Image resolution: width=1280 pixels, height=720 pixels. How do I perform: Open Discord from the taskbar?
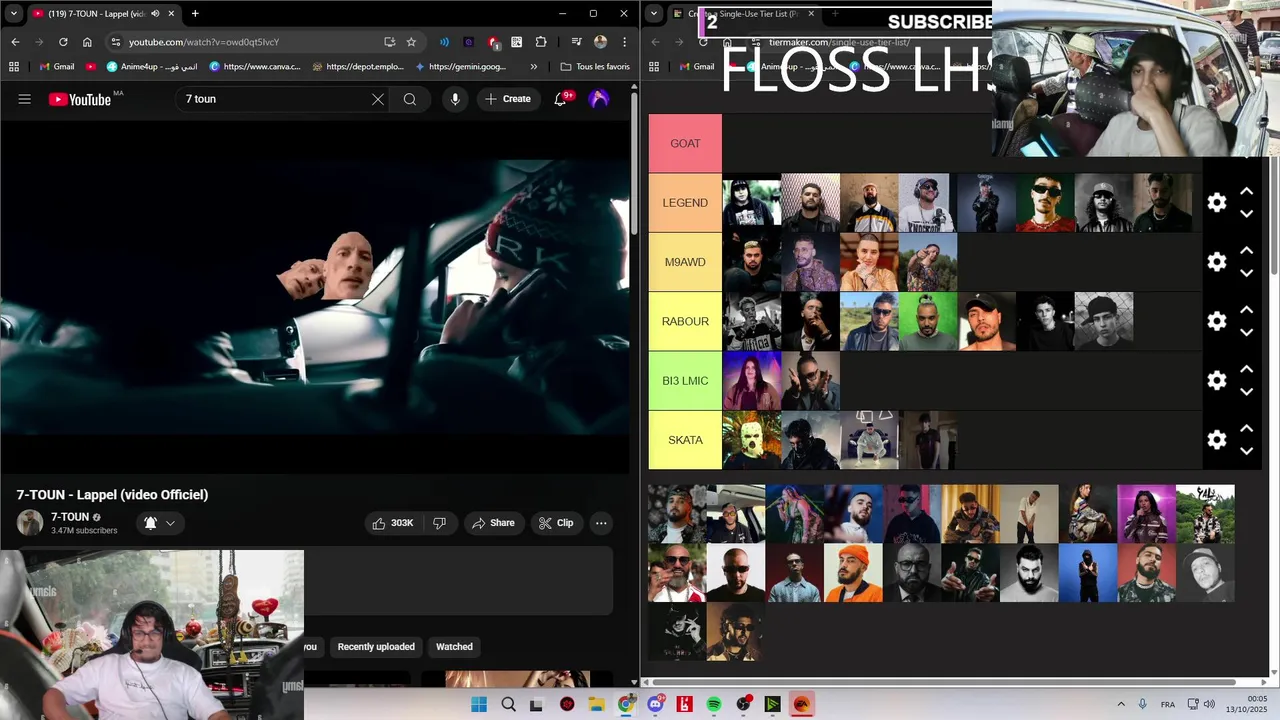[x=655, y=704]
